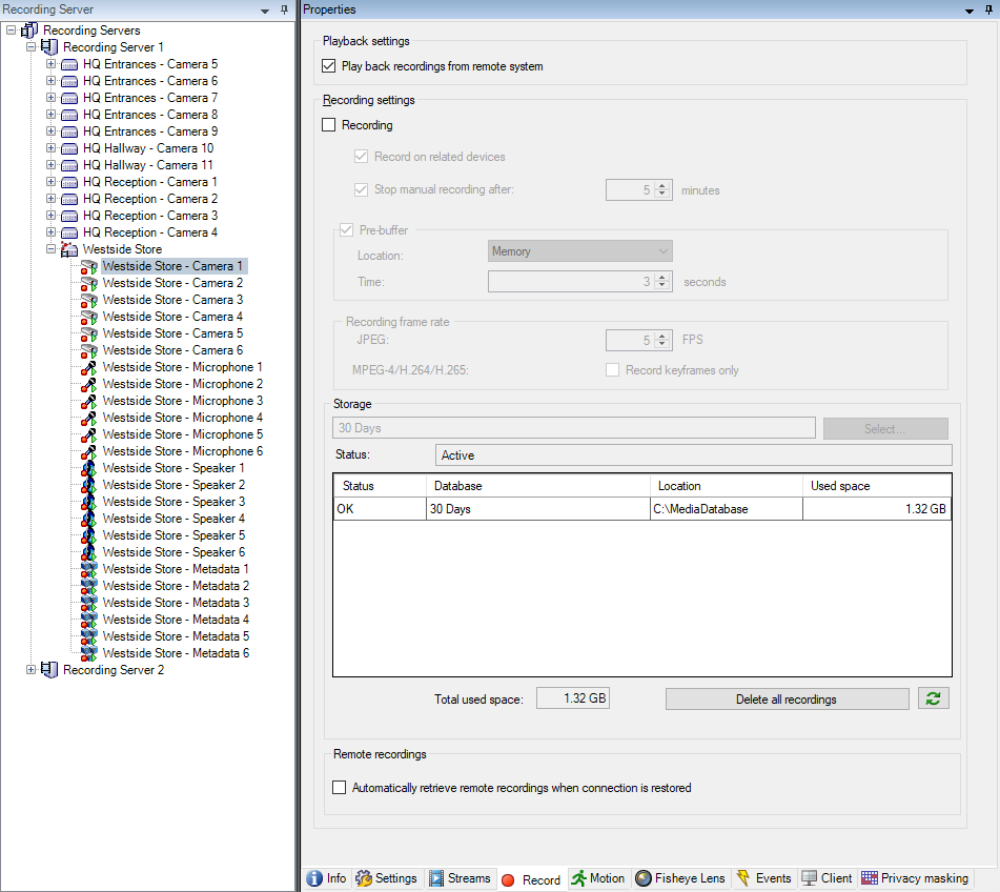Click the Westside Store - Microphone 2 icon

(89, 384)
